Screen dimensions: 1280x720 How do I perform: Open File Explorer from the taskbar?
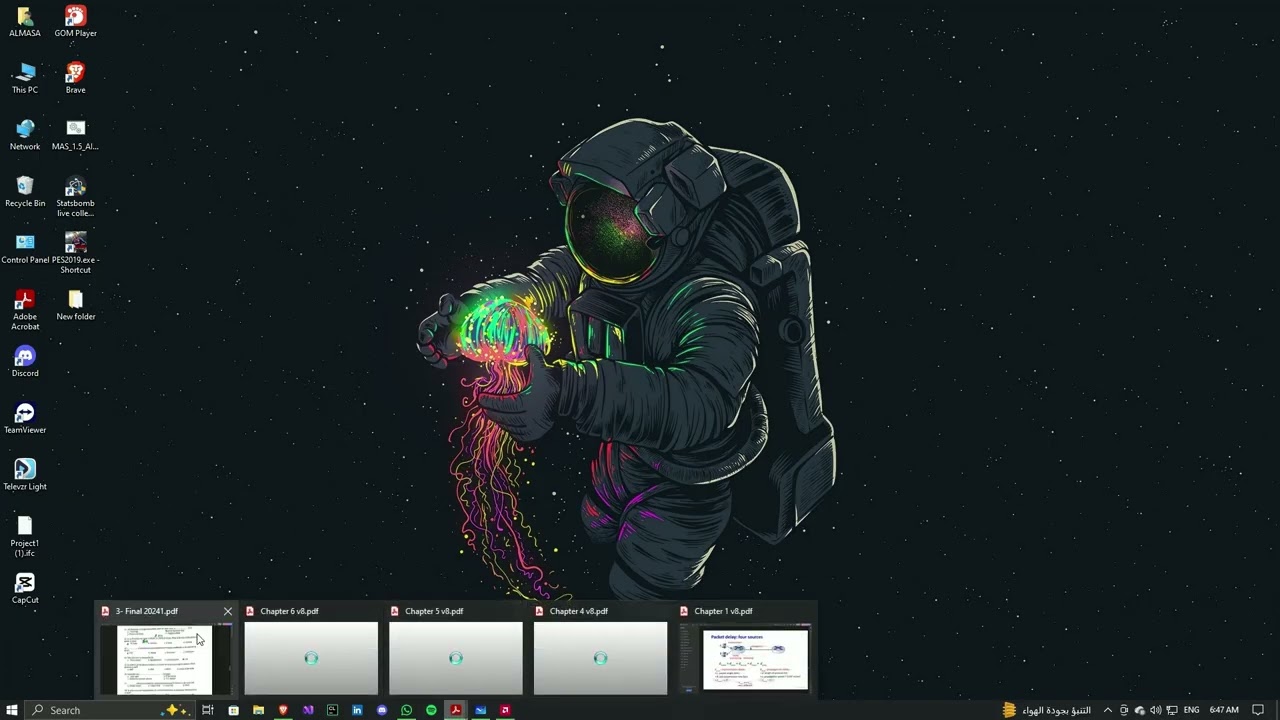click(x=258, y=710)
